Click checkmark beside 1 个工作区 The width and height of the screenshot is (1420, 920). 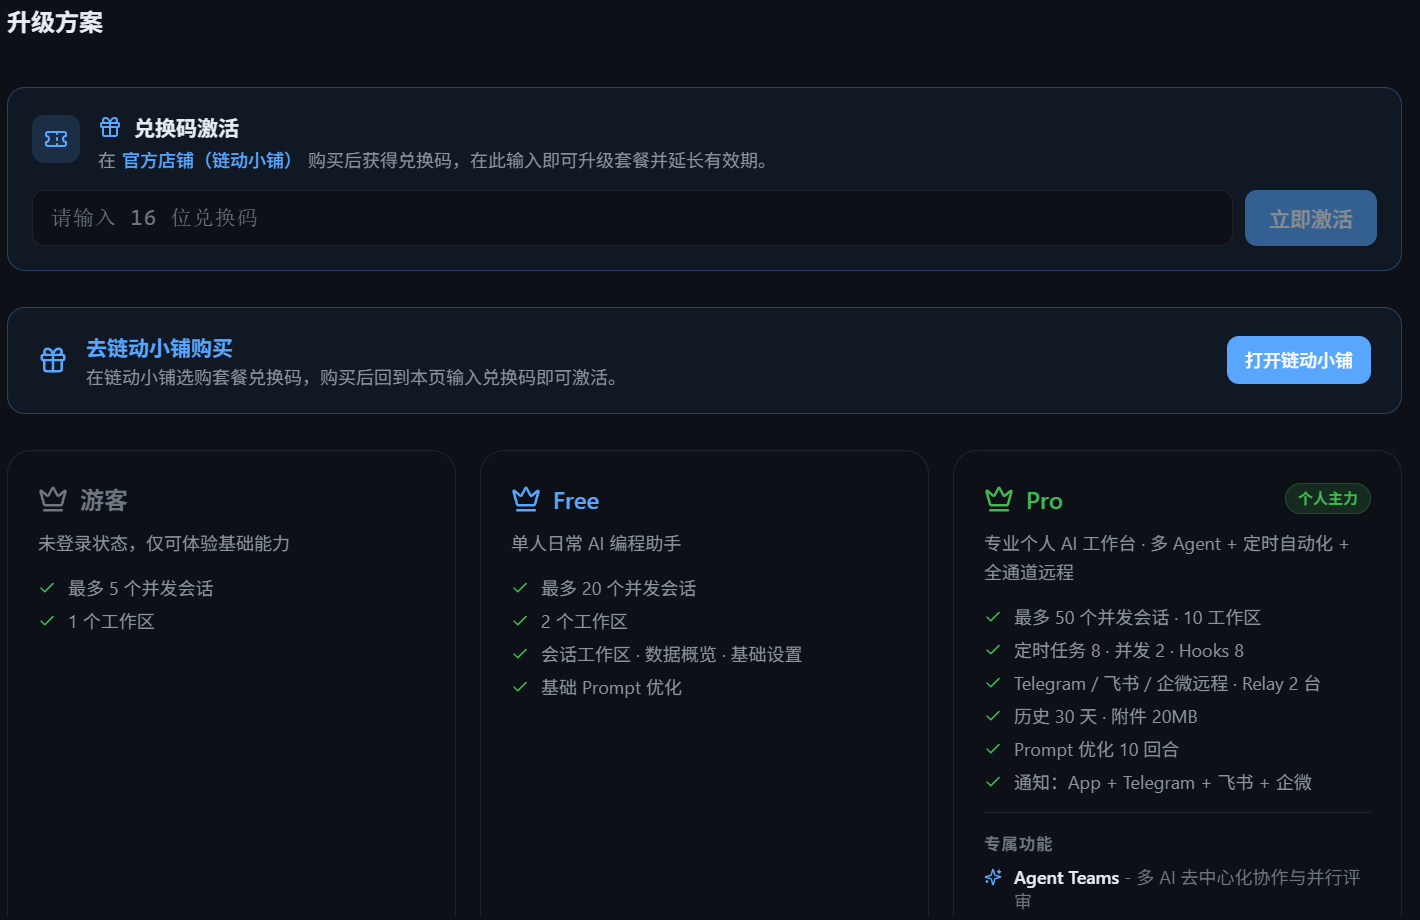click(x=47, y=621)
